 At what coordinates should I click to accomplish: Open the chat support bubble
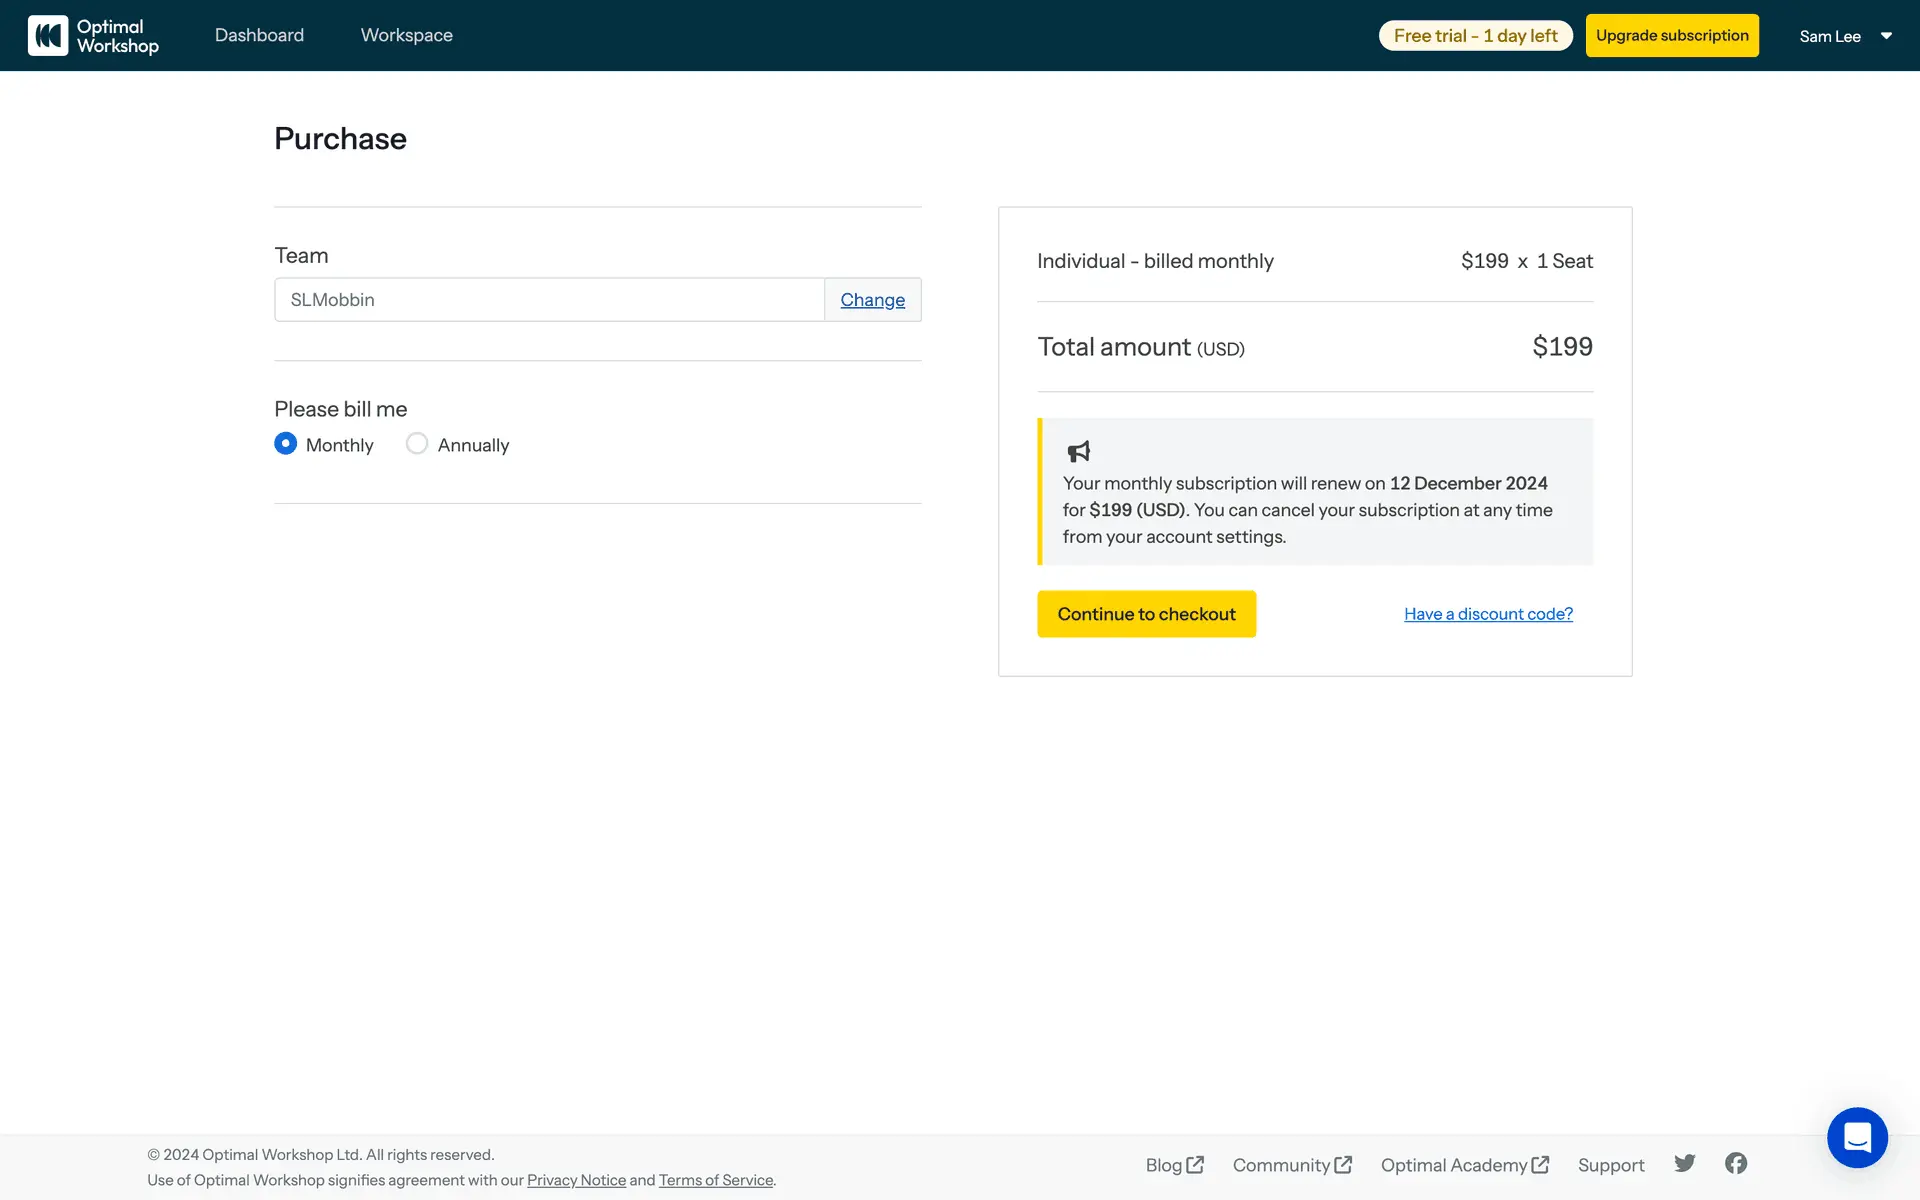pos(1857,1137)
